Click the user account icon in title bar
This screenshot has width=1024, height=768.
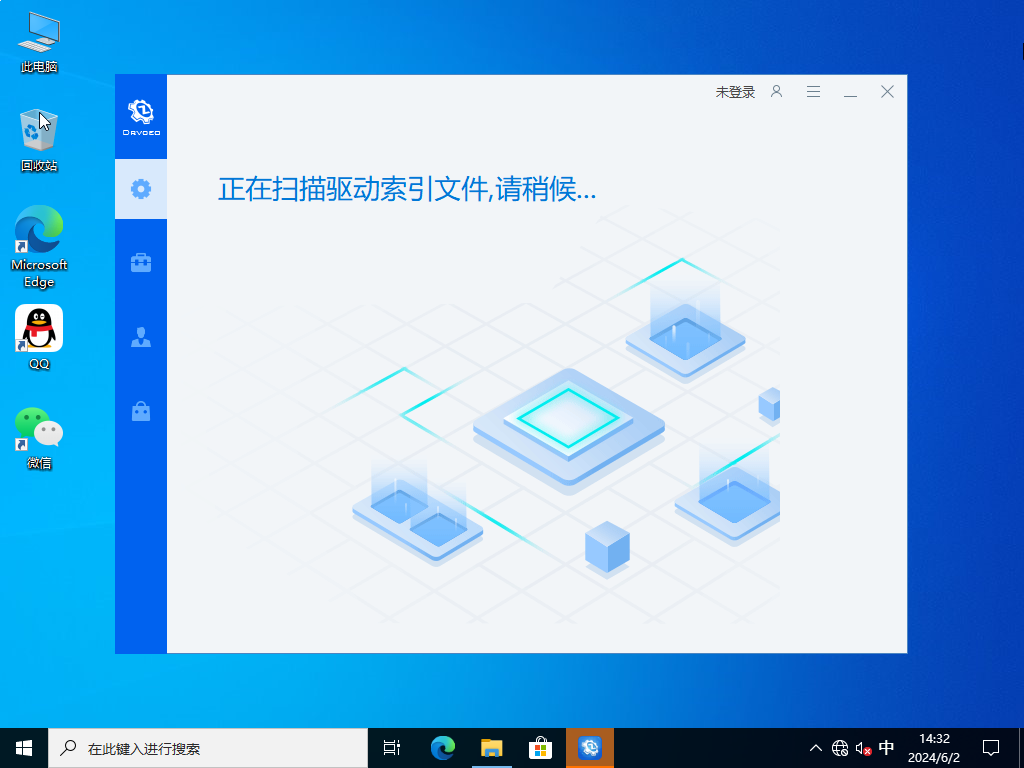click(x=777, y=91)
